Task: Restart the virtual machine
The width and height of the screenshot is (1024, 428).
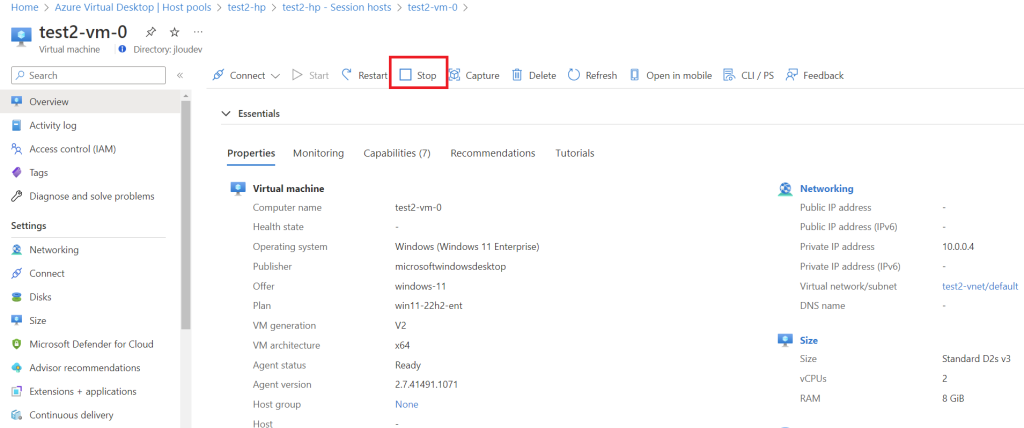Action: 364,75
